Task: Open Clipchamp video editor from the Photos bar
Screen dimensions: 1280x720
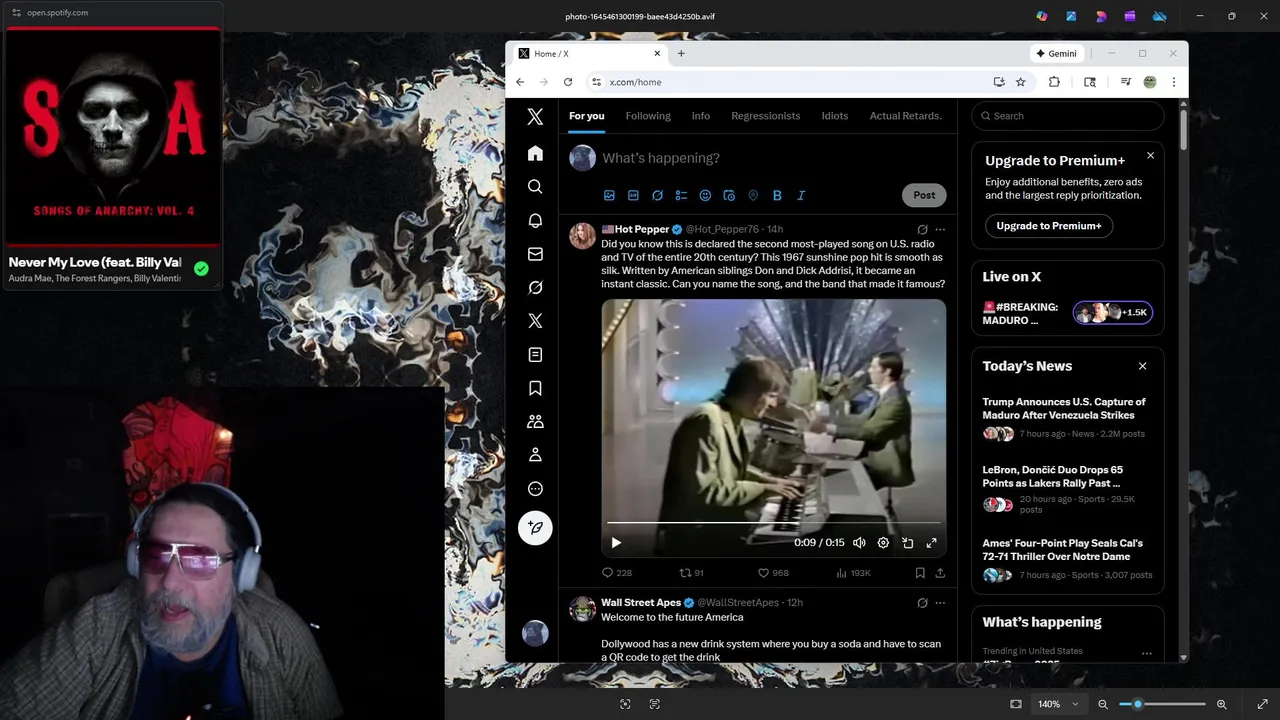Action: click(x=1130, y=16)
